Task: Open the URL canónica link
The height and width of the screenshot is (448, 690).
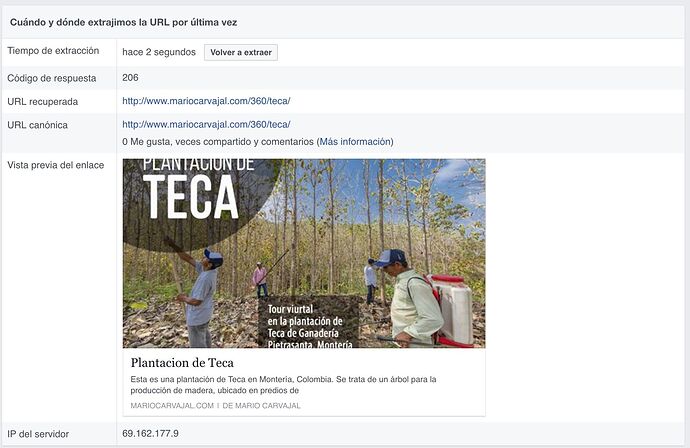Action: point(206,124)
